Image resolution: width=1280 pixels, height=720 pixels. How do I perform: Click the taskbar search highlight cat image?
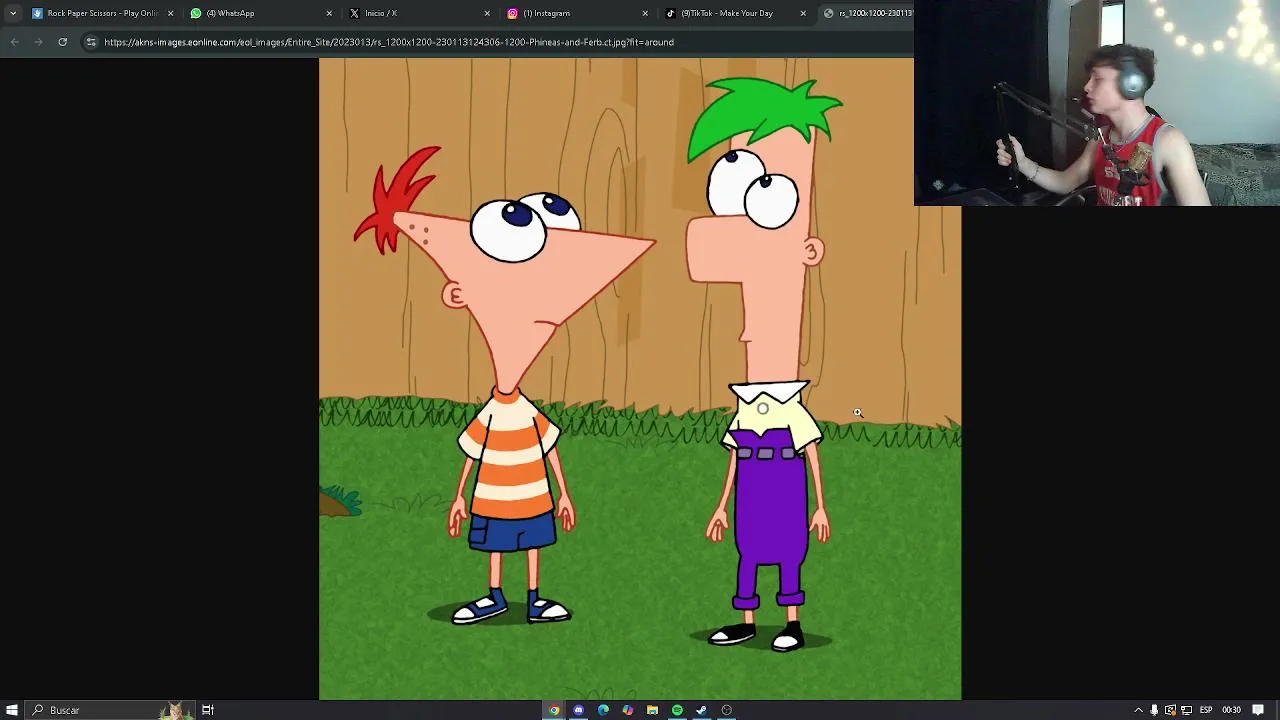(175, 710)
